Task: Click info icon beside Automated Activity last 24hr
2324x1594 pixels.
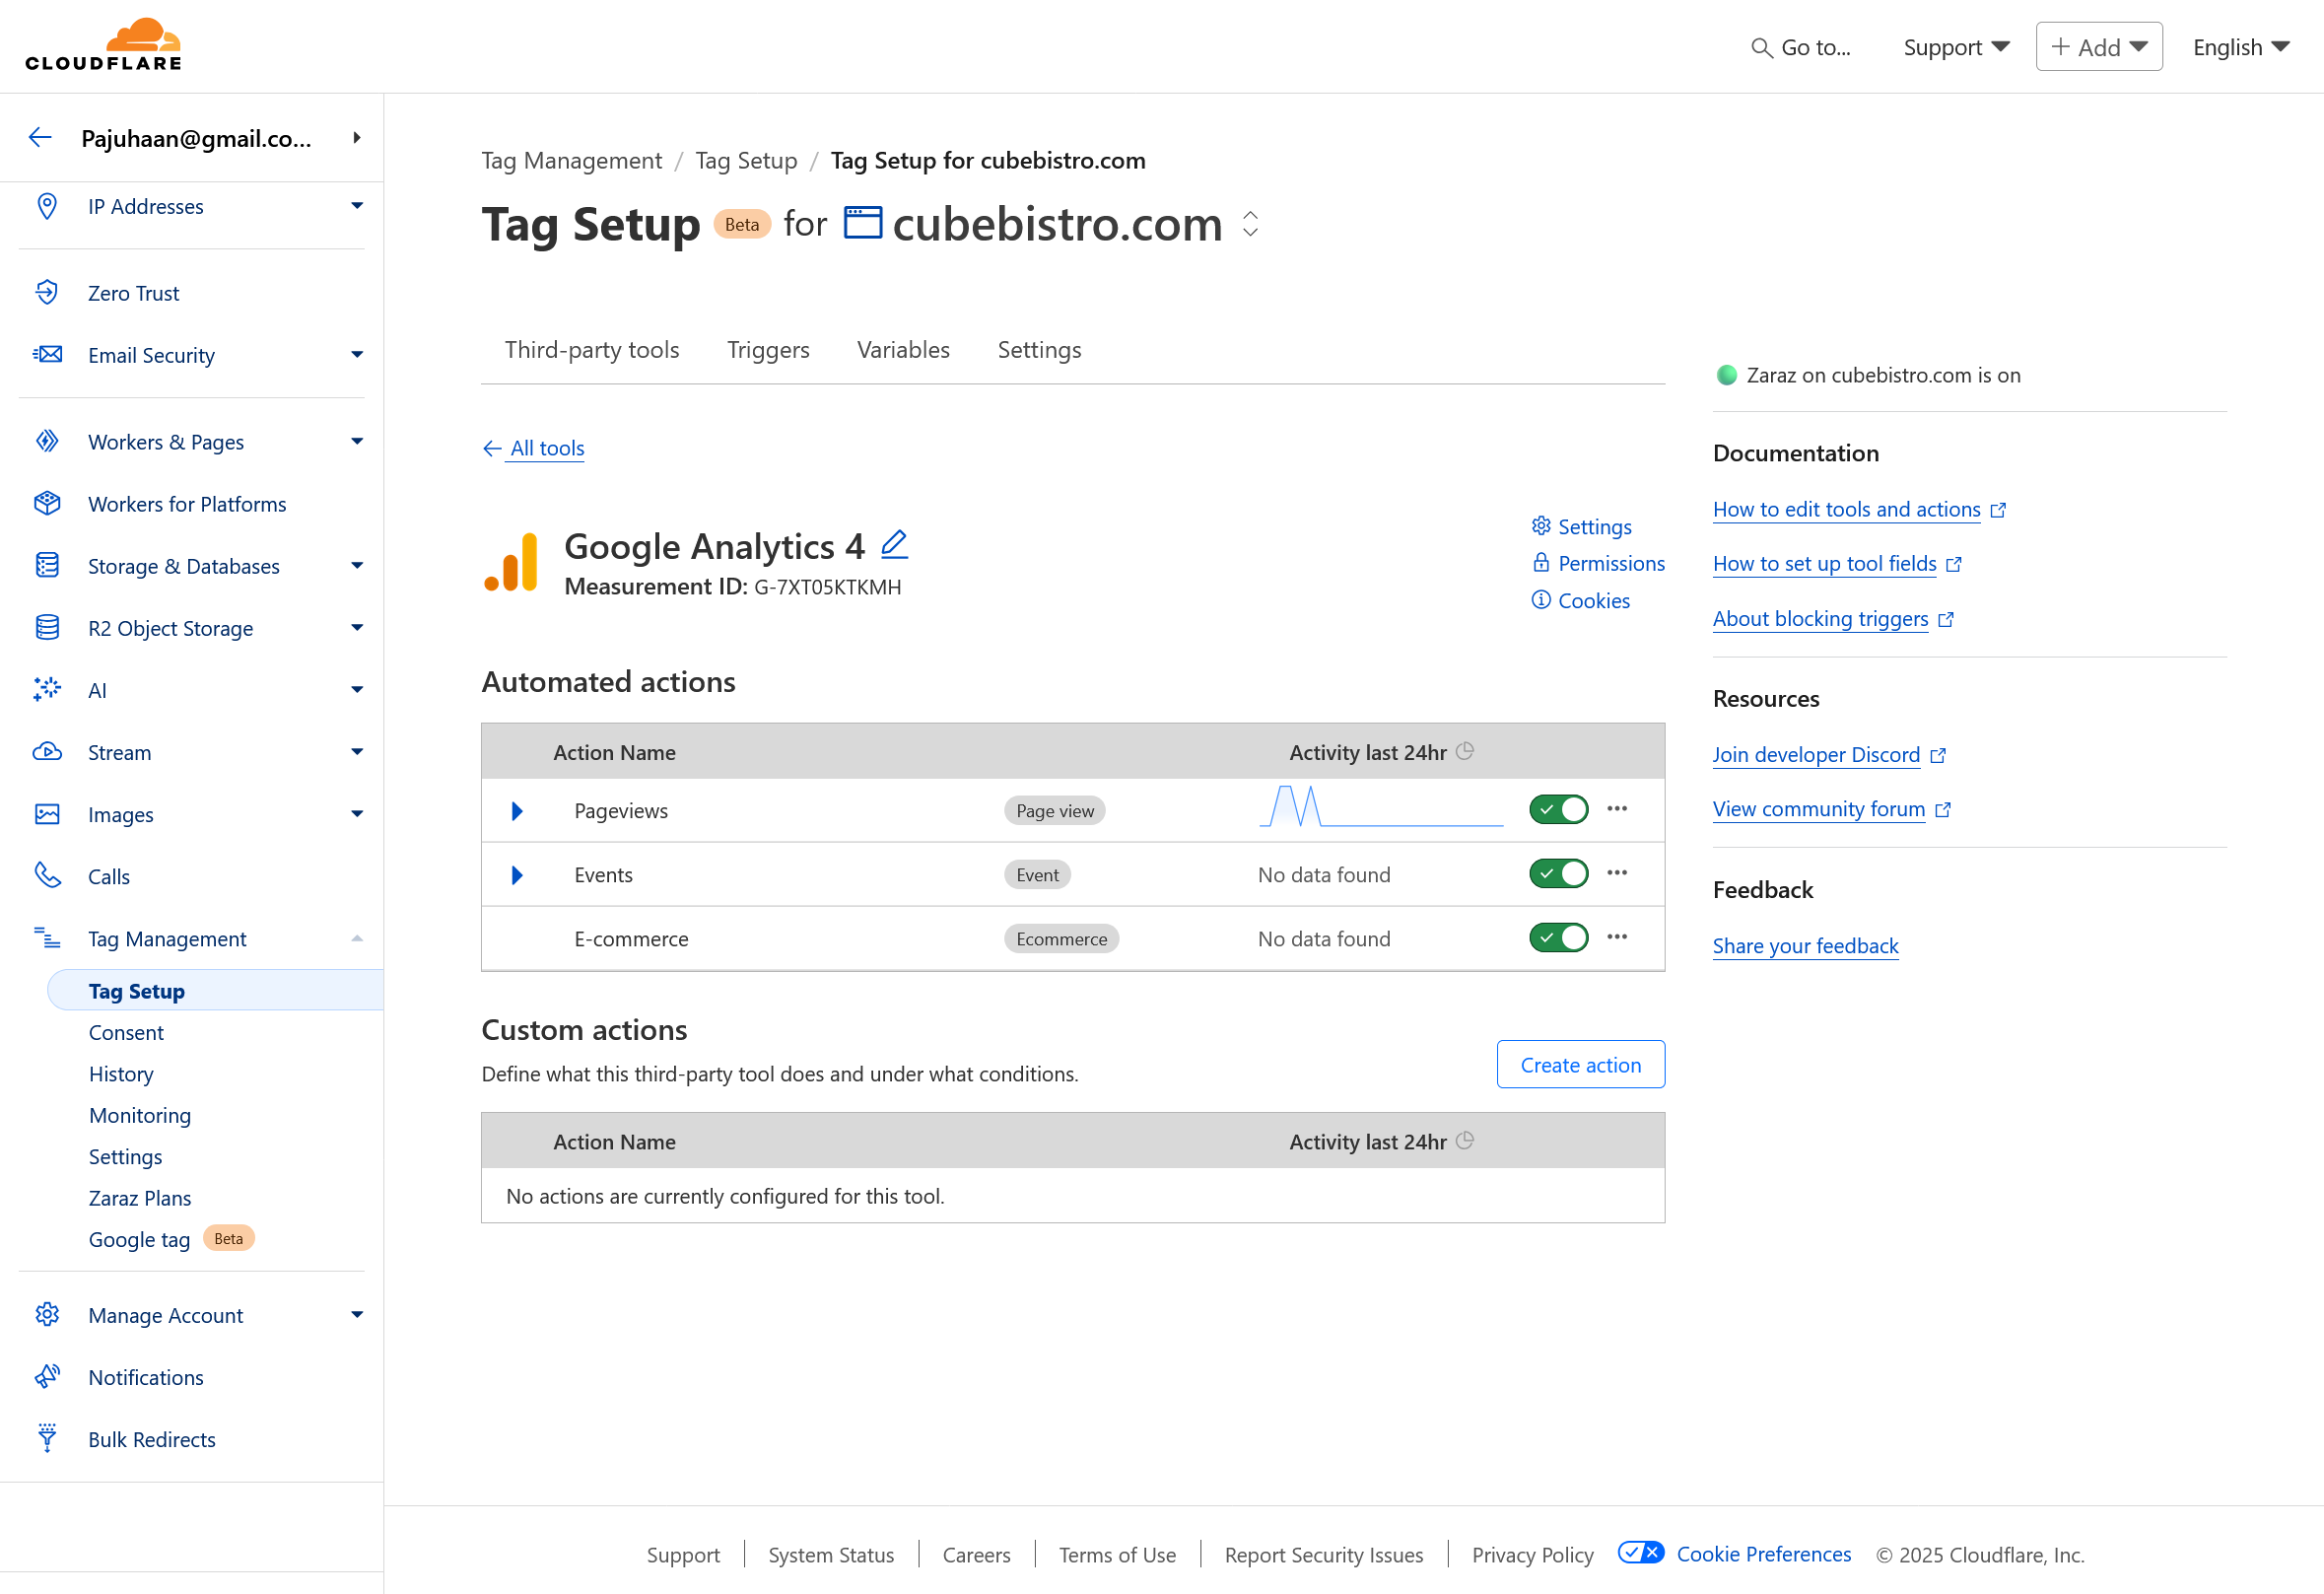Action: pos(1465,751)
